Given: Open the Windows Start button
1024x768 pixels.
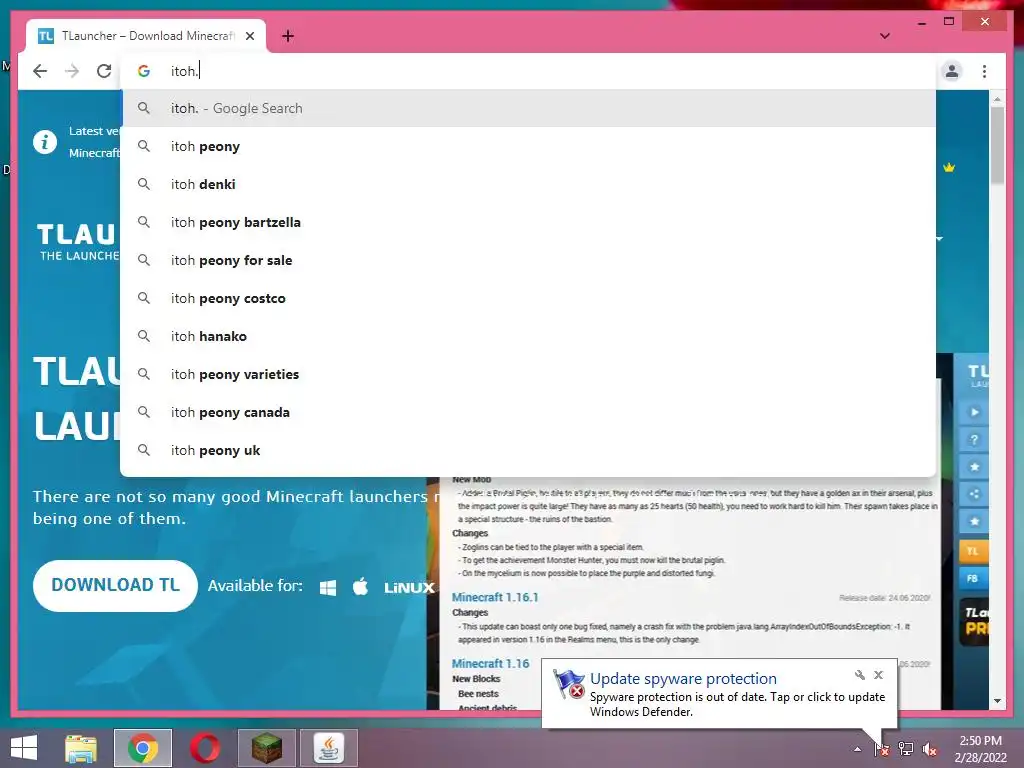Looking at the screenshot, I should [24, 748].
